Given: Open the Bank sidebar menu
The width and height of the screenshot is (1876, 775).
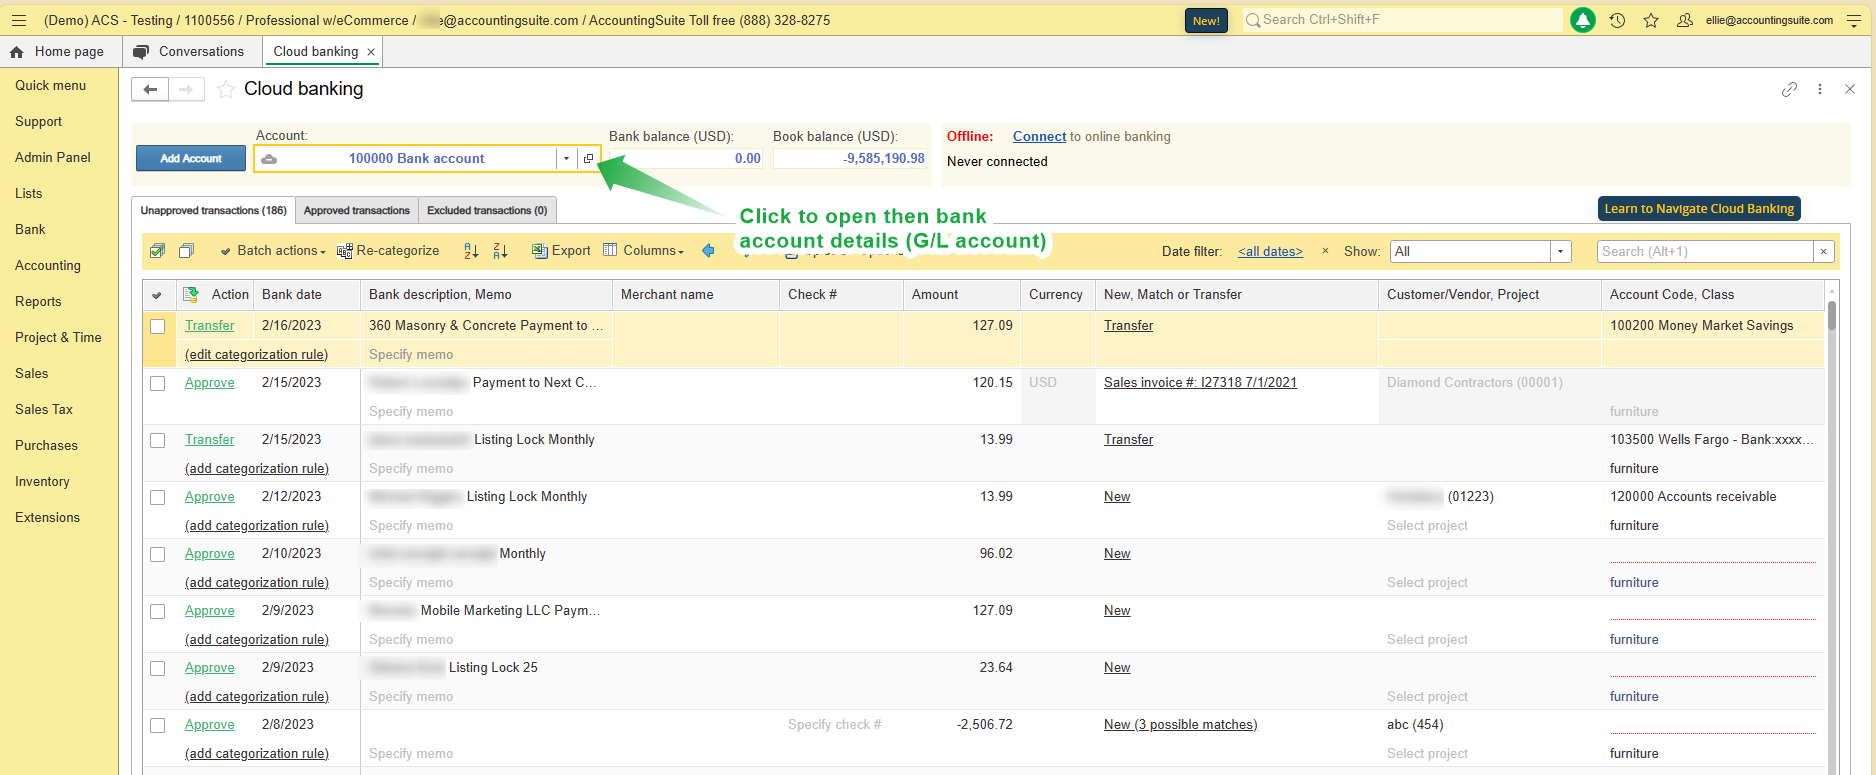Looking at the screenshot, I should tap(30, 229).
